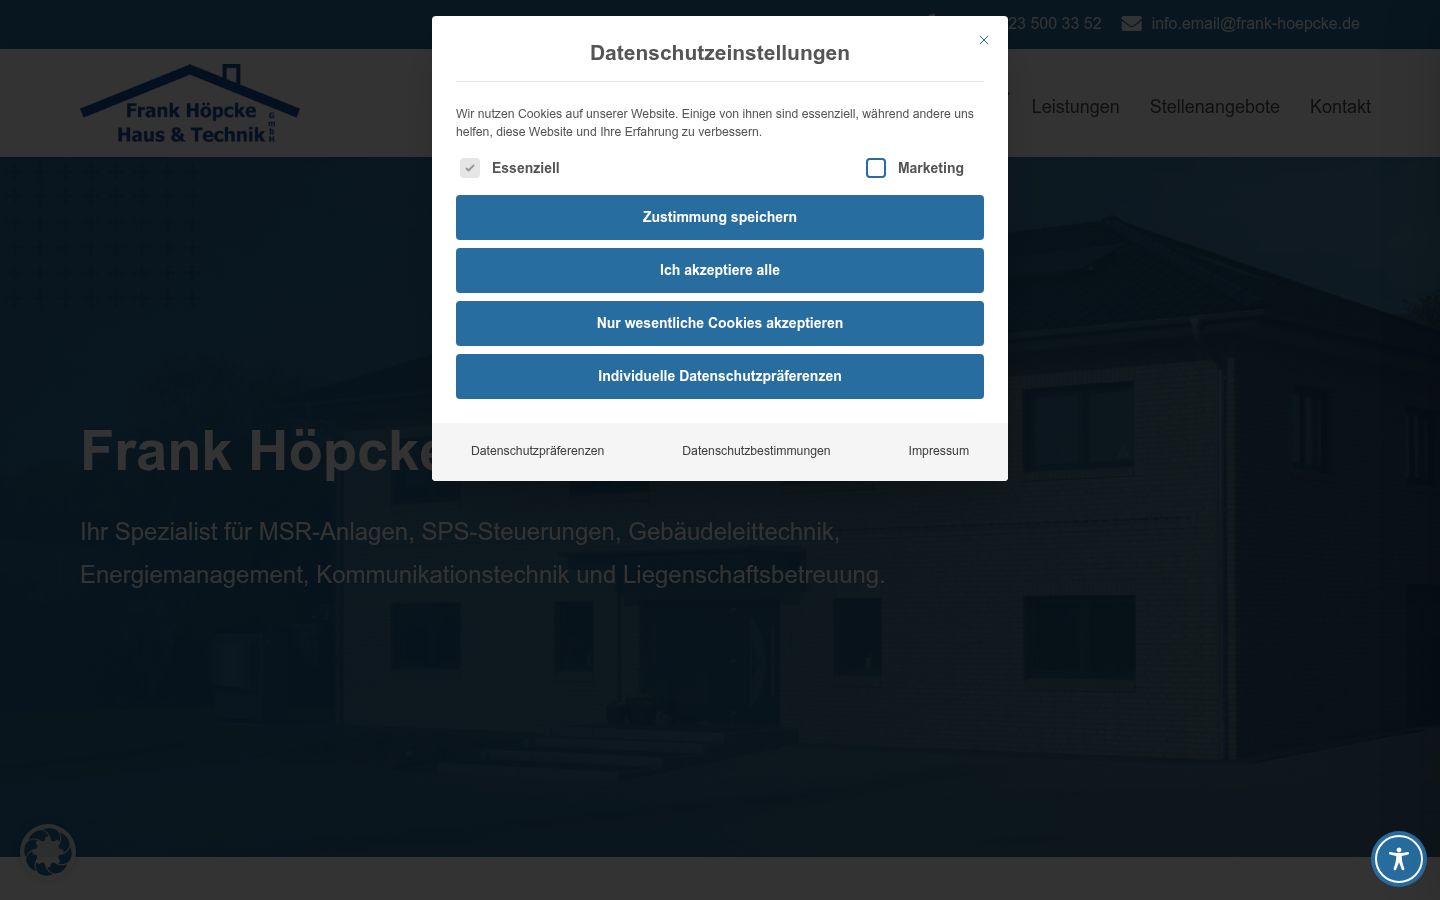Open the Stellenangebote menu item
The height and width of the screenshot is (900, 1440).
[1214, 107]
